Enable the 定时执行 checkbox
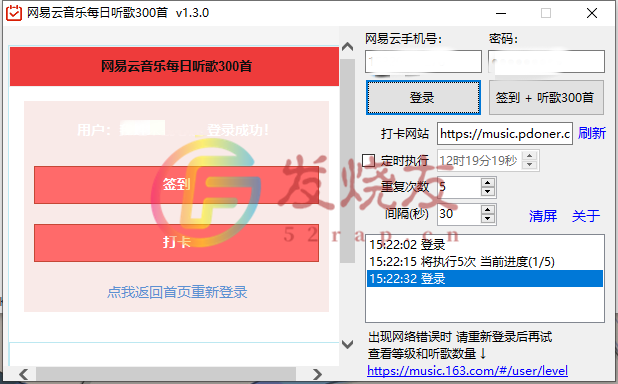This screenshot has width=618, height=384. pyautogui.click(x=369, y=160)
